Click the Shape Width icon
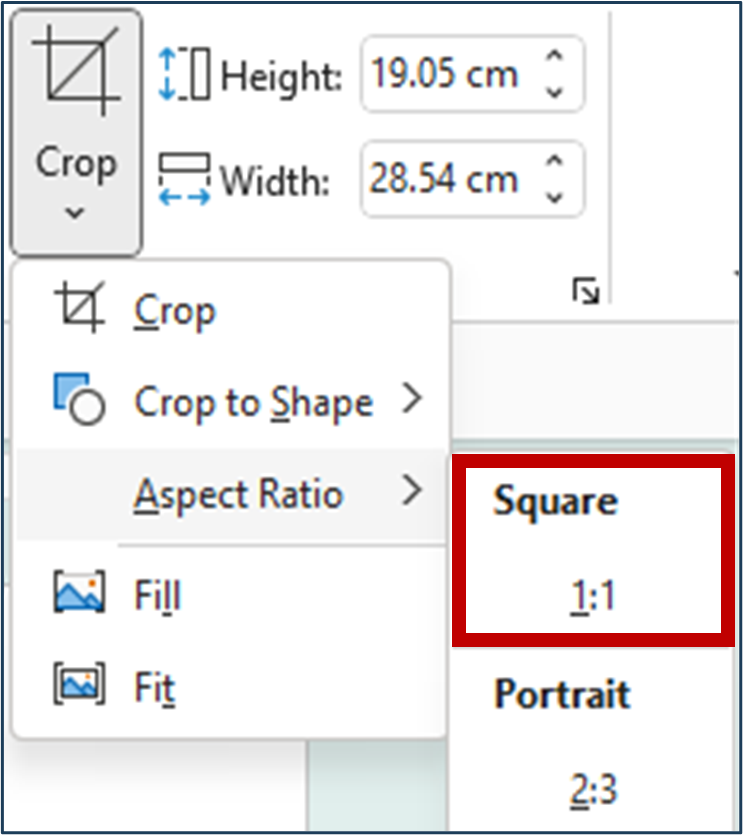The image size is (743, 835). click(184, 179)
